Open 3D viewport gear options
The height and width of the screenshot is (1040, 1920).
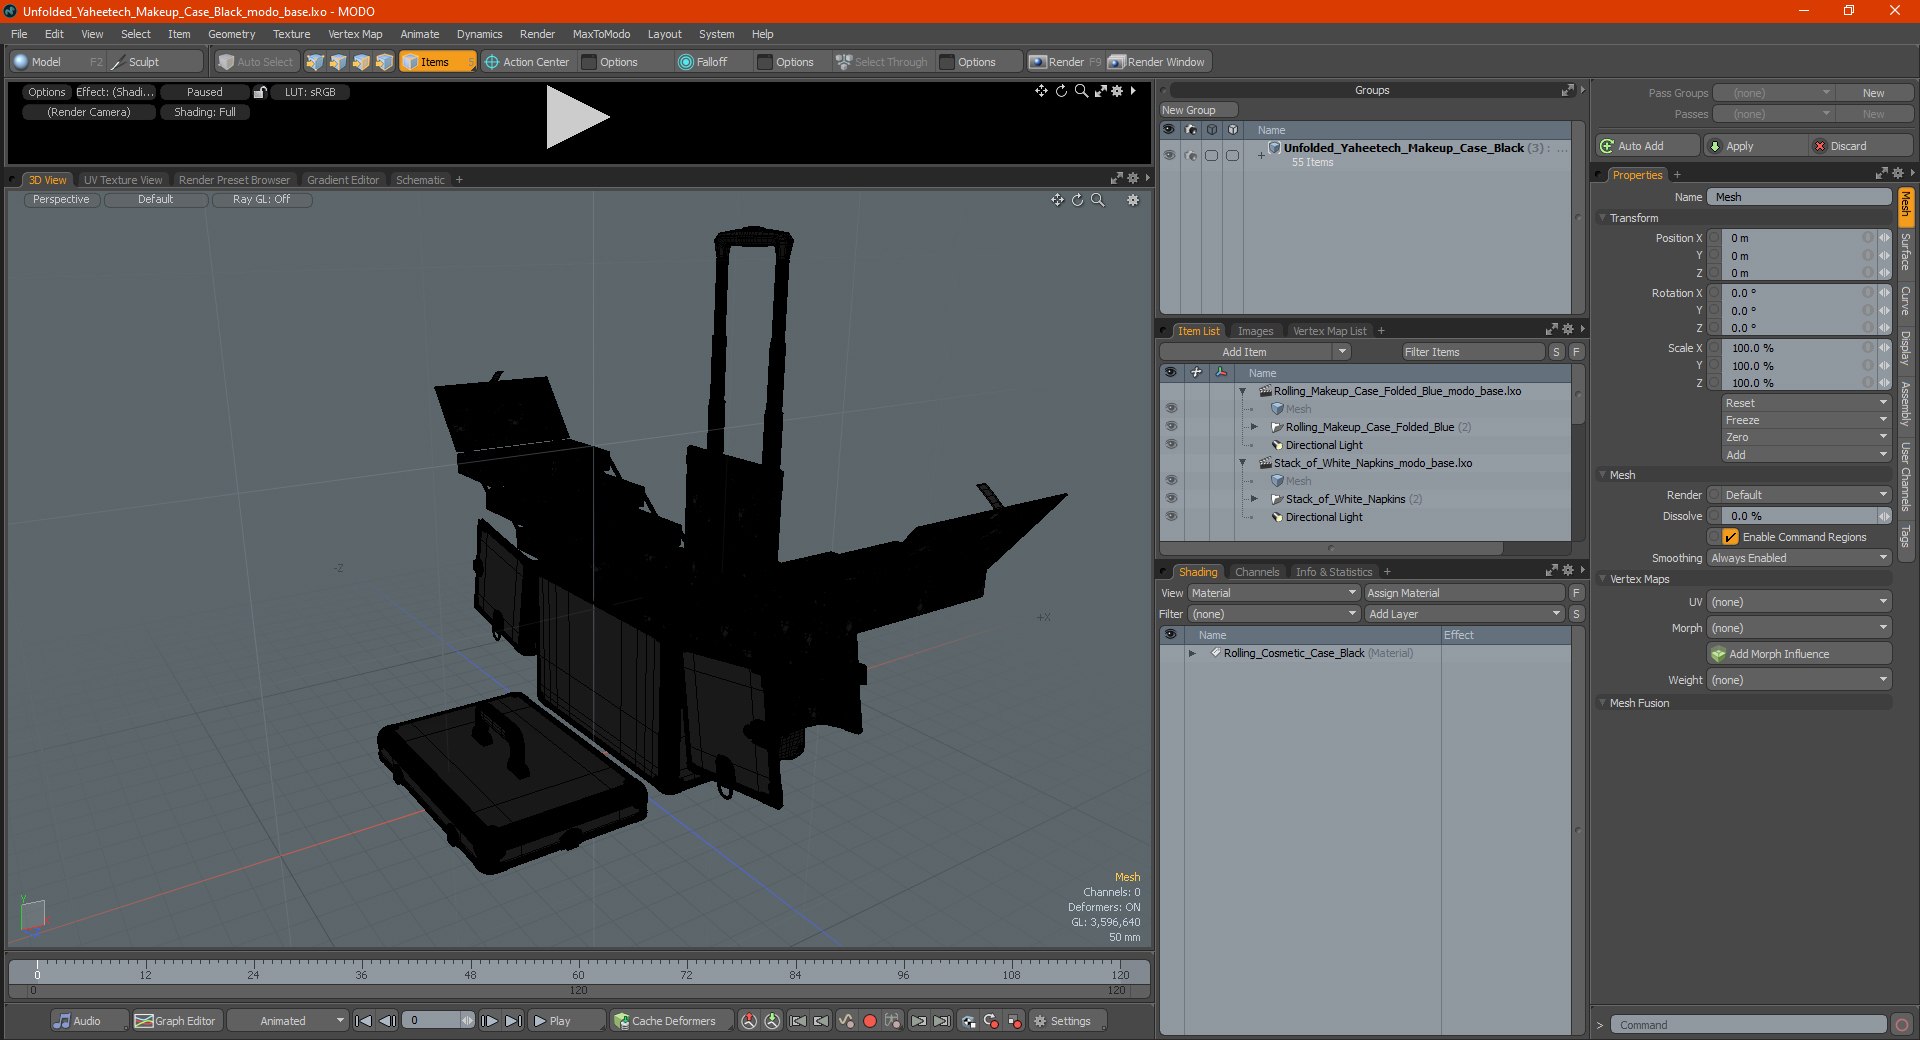1133,200
